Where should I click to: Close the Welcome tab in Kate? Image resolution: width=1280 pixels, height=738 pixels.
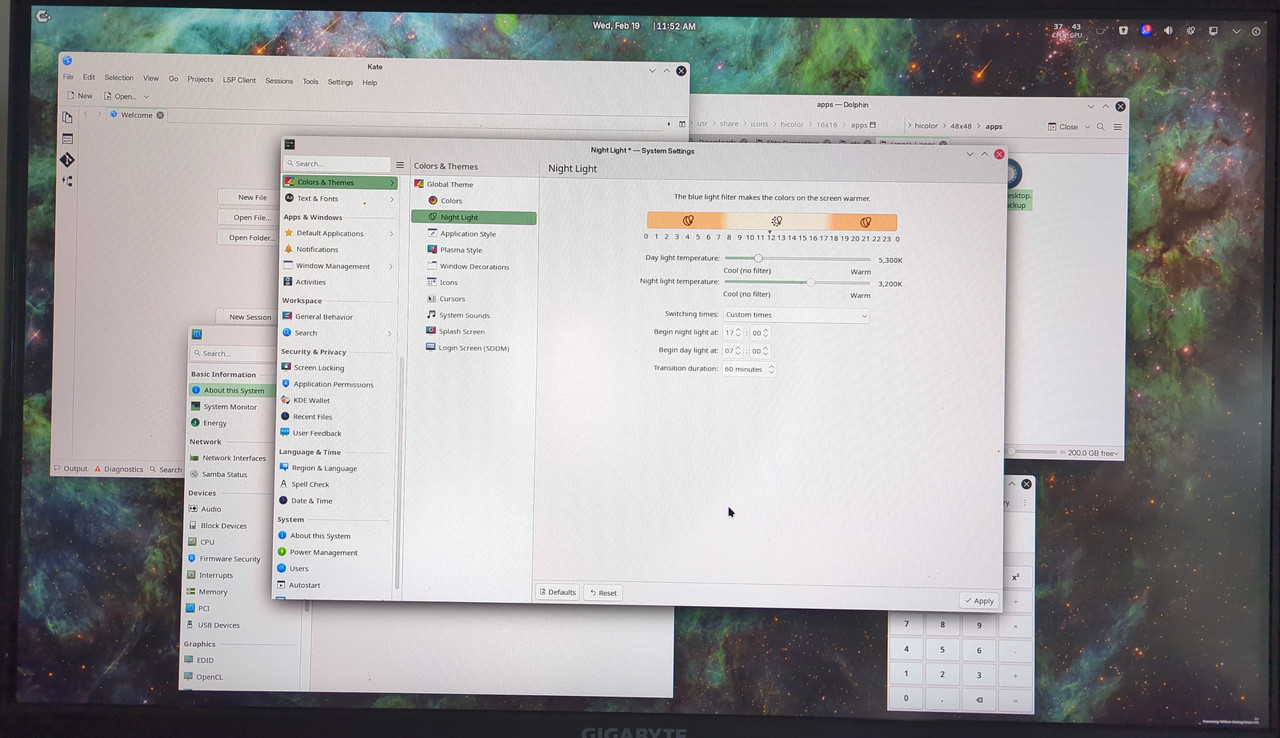160,115
